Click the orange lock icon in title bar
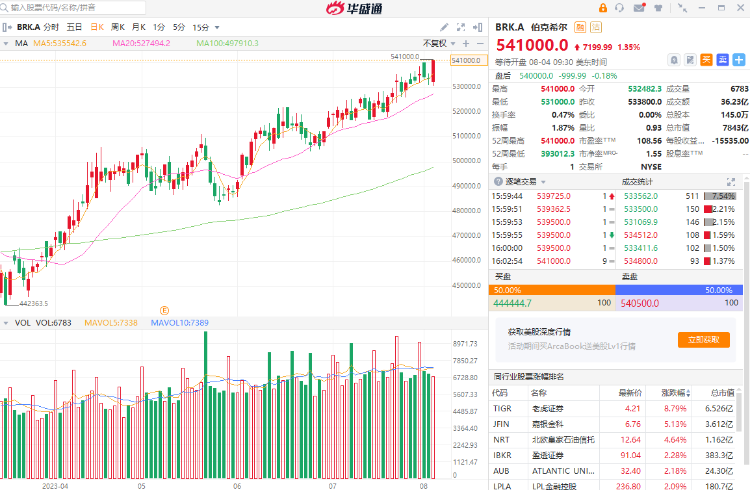 coord(603,8)
